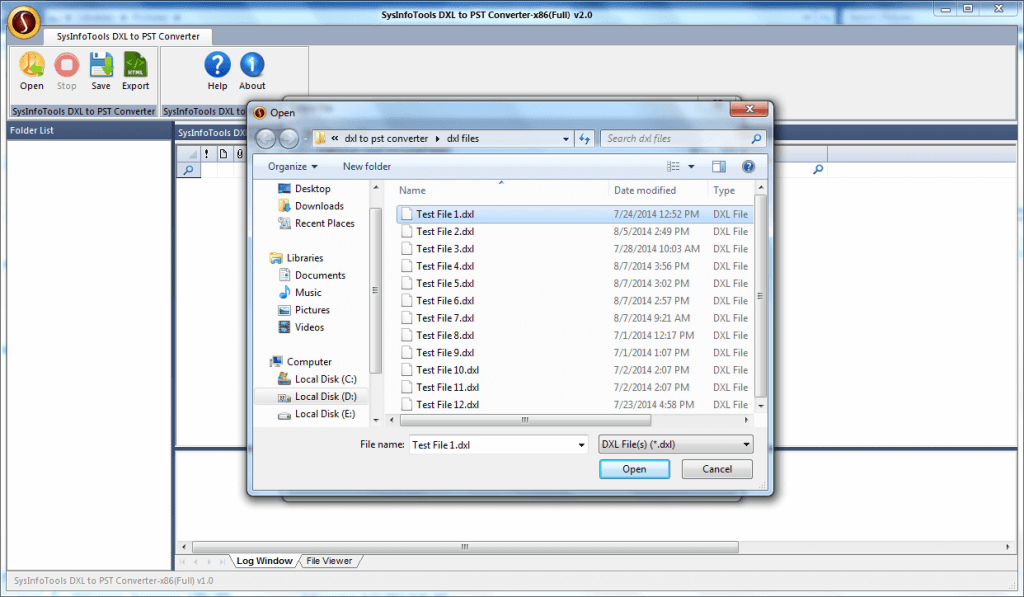Expand the address bar path dropdown
Viewport: 1024px width, 597px height.
tap(566, 138)
